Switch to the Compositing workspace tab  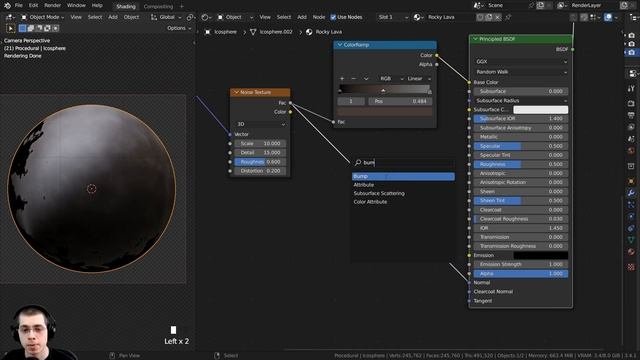pyautogui.click(x=158, y=7)
